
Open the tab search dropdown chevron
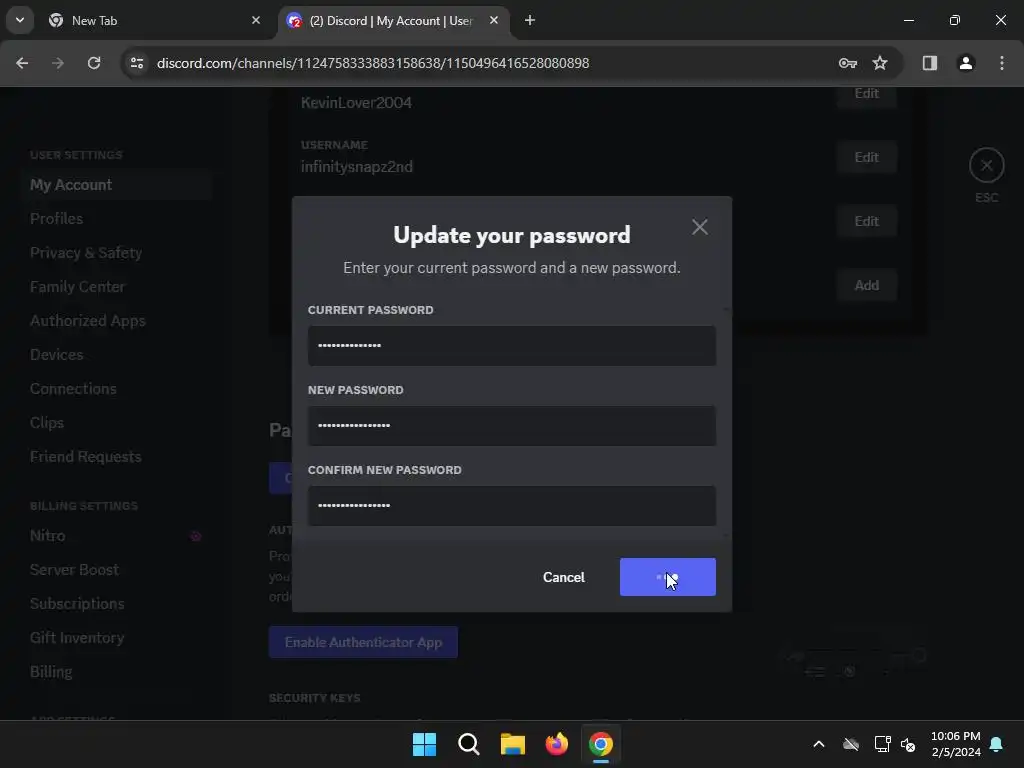point(20,20)
